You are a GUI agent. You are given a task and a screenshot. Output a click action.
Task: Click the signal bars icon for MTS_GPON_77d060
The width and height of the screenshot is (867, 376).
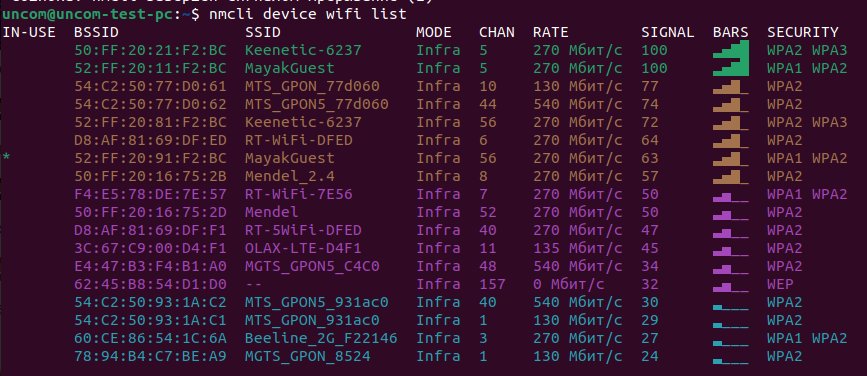click(730, 86)
